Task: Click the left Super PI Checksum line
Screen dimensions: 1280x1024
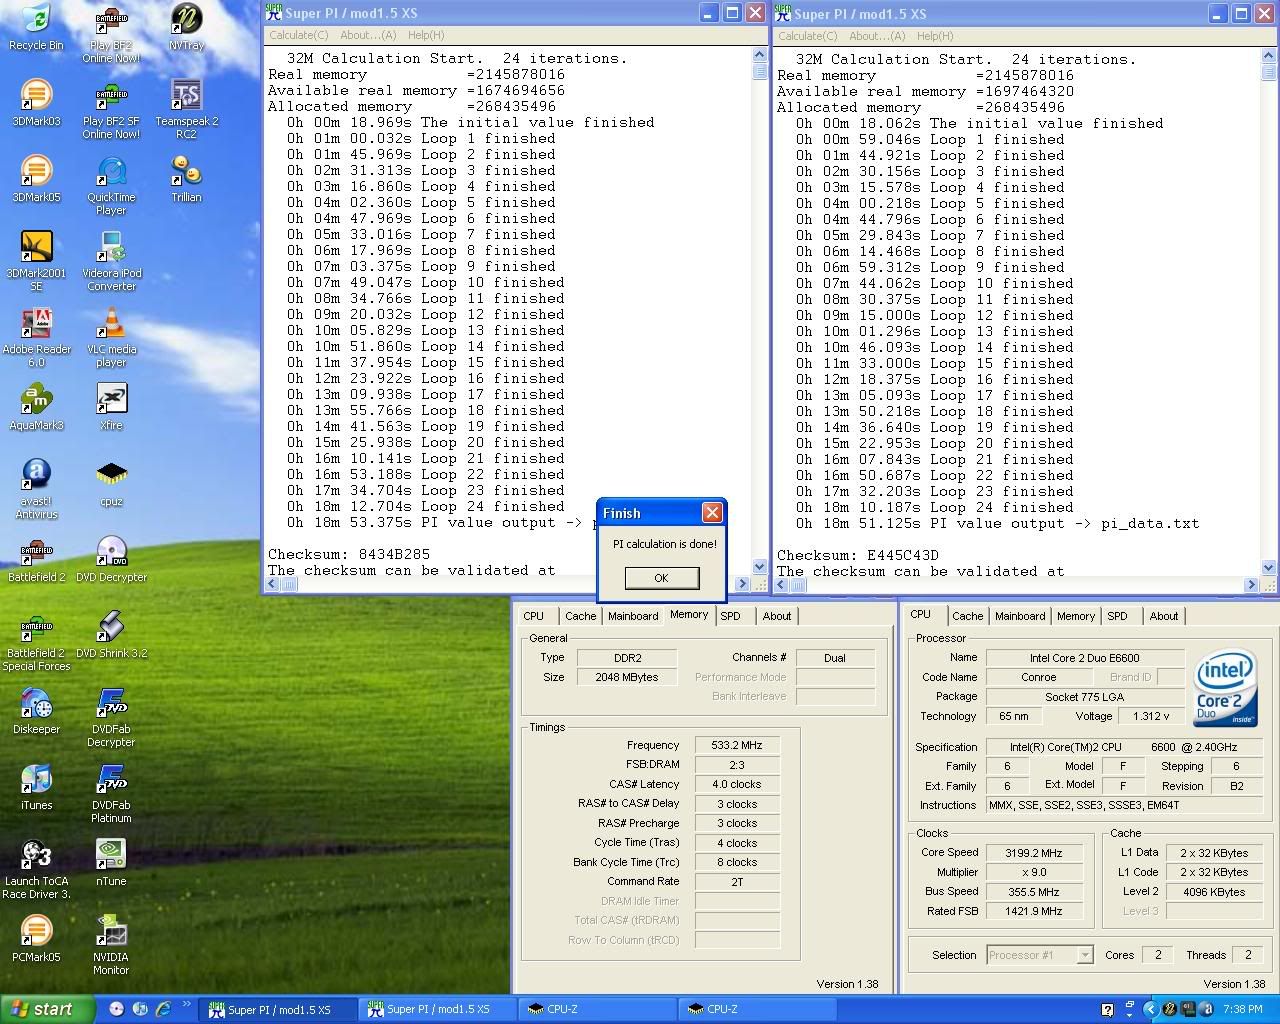Action: tap(349, 554)
